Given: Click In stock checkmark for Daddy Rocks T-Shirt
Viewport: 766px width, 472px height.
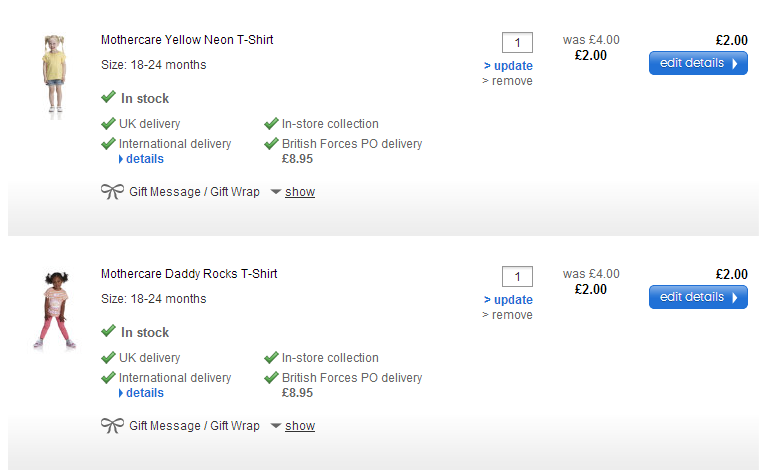Looking at the screenshot, I should coord(108,332).
